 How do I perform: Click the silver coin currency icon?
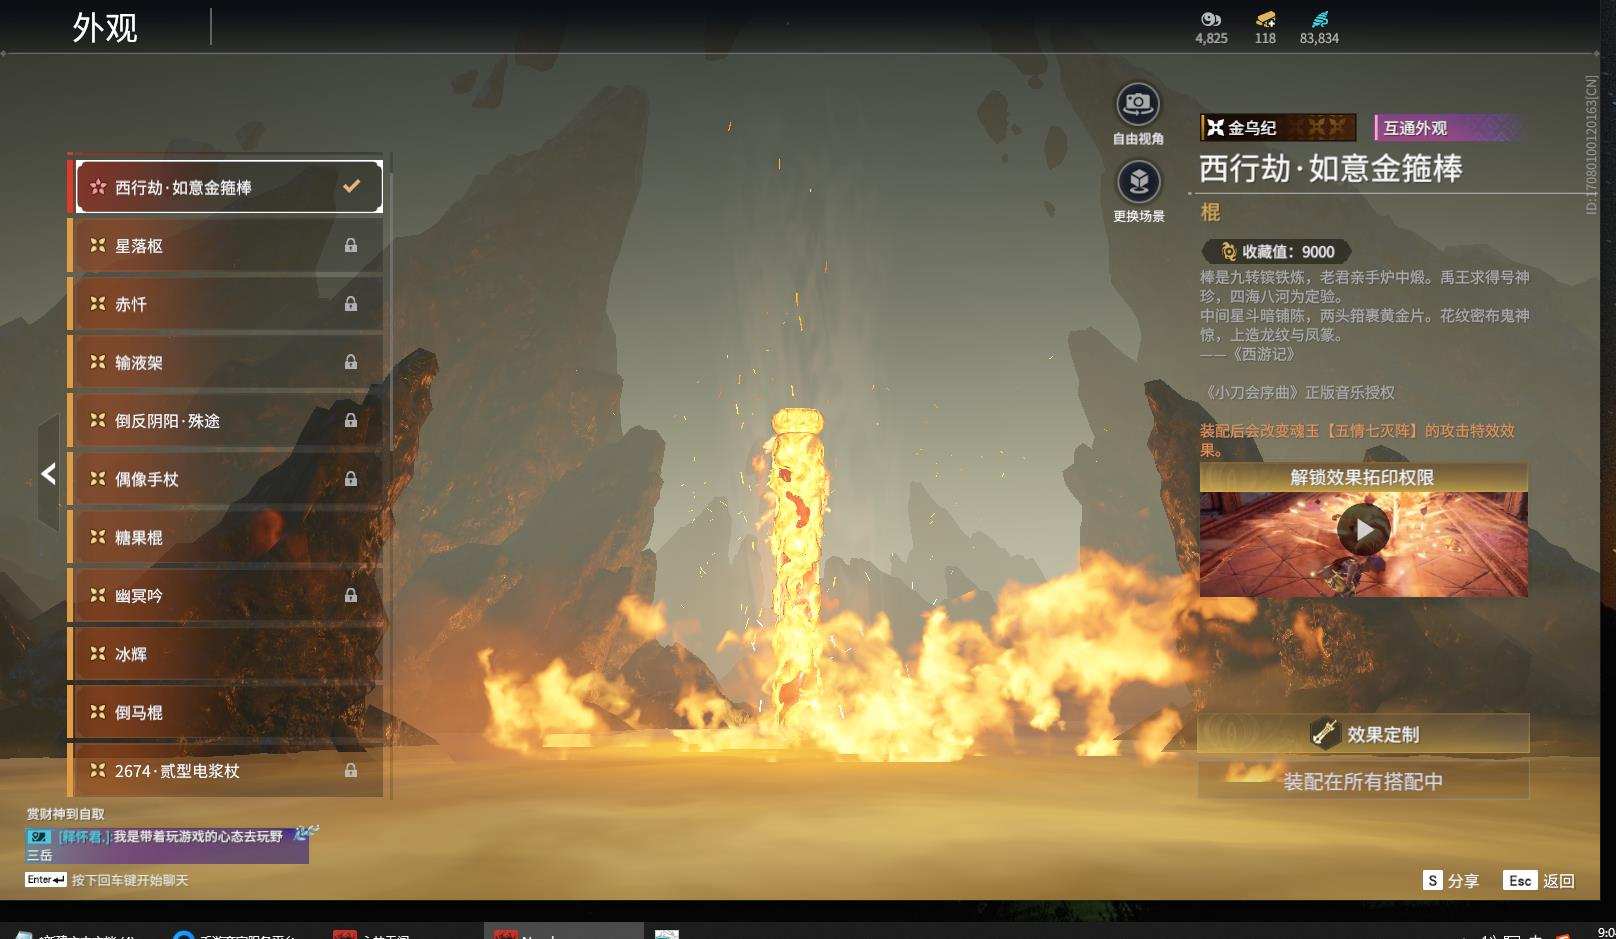[x=1211, y=19]
